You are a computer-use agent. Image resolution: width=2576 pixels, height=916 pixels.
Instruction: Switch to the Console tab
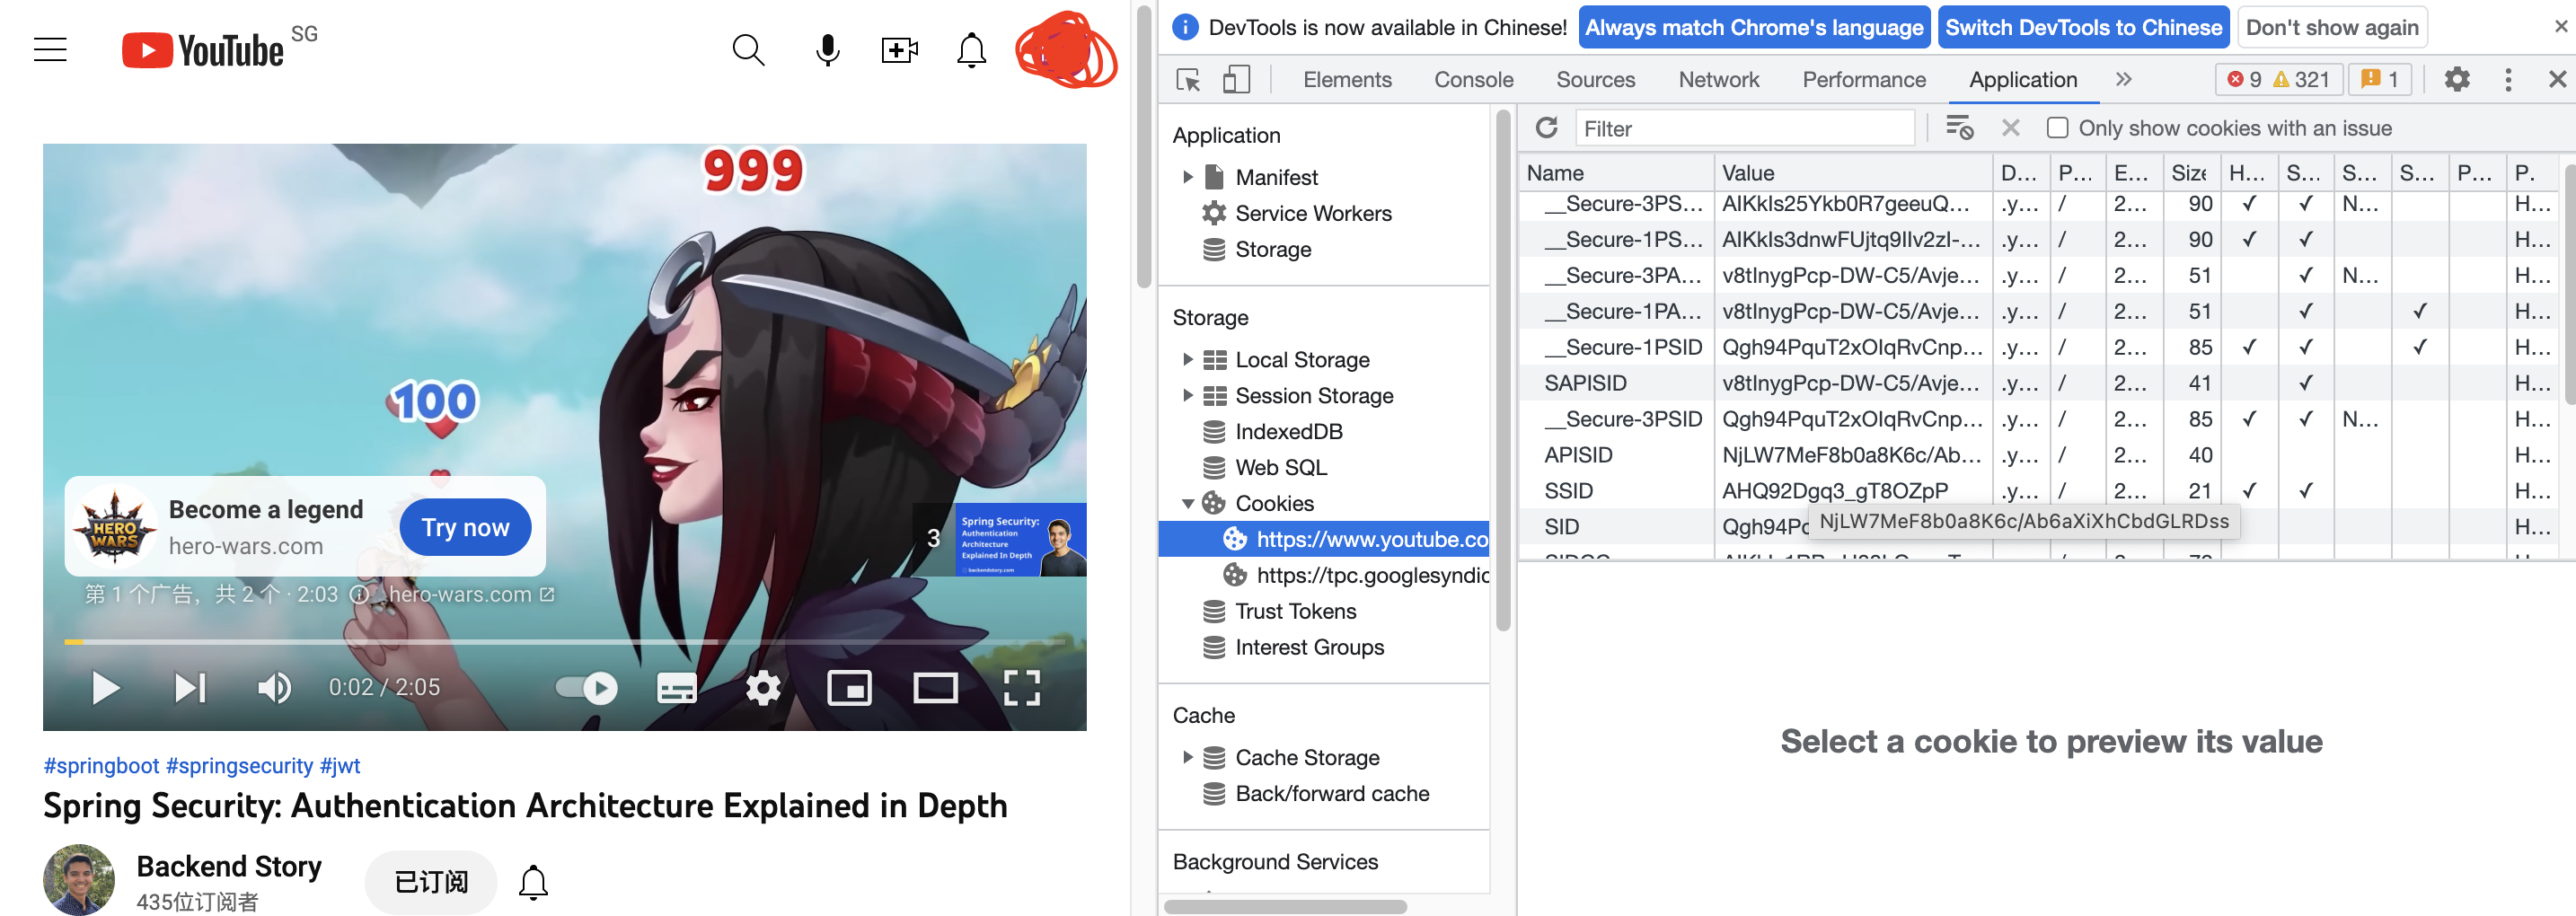coord(1473,80)
